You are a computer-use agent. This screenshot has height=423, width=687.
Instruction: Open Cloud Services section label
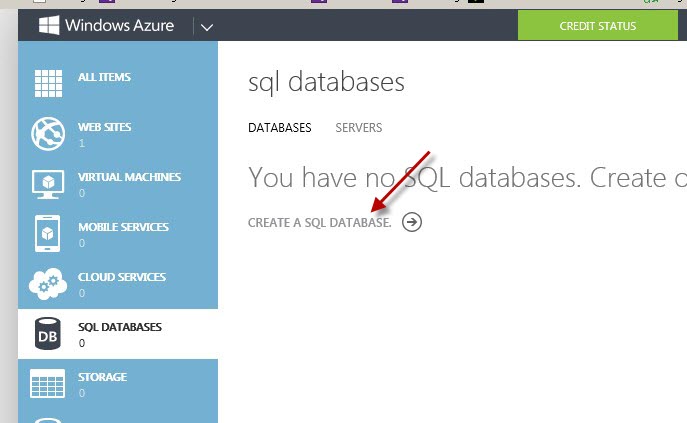click(x=122, y=277)
